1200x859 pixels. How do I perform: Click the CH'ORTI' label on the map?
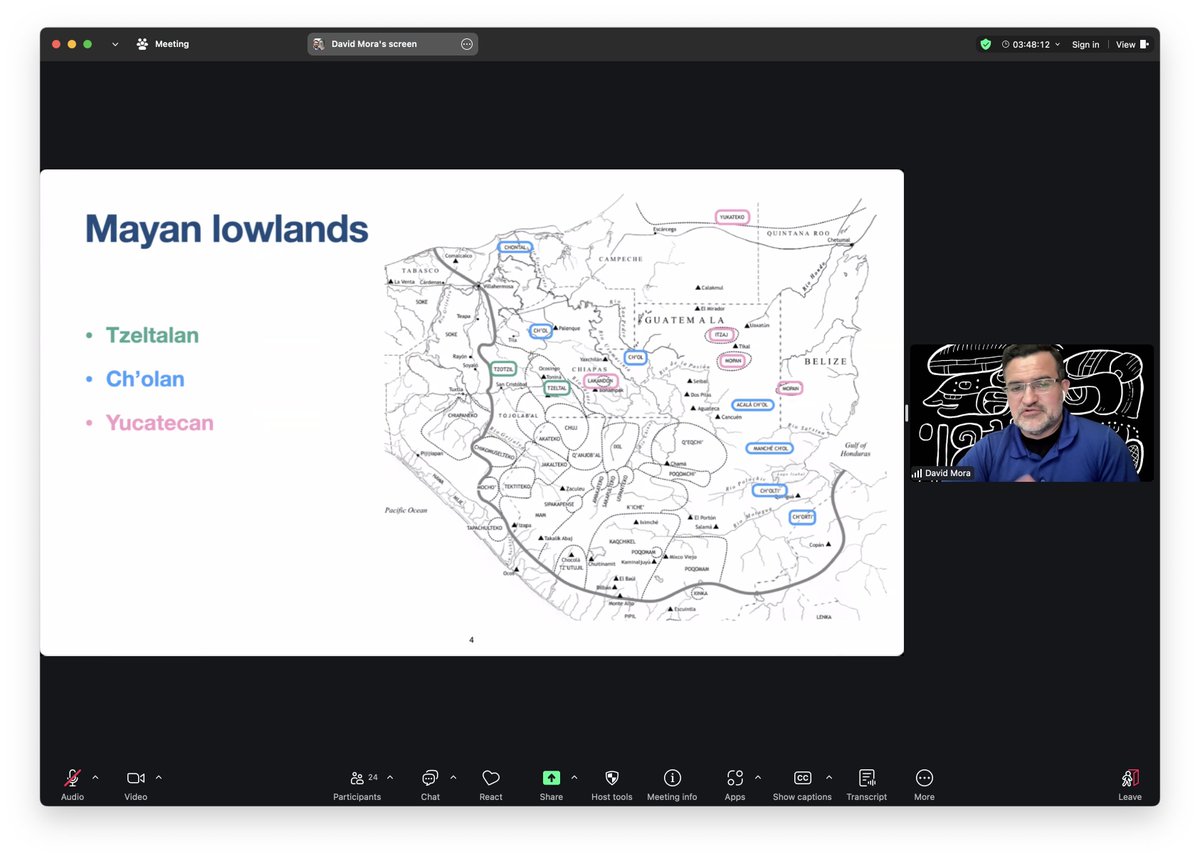(802, 517)
